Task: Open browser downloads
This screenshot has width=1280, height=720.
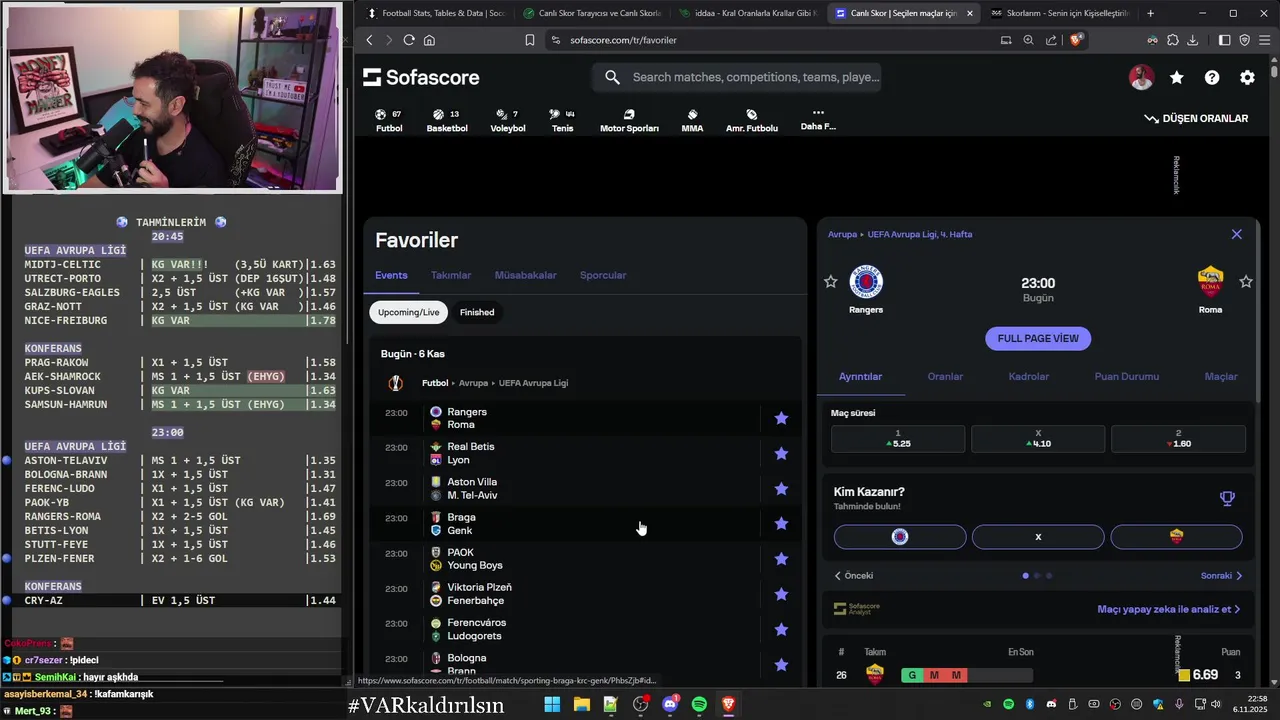Action: 1193,40
